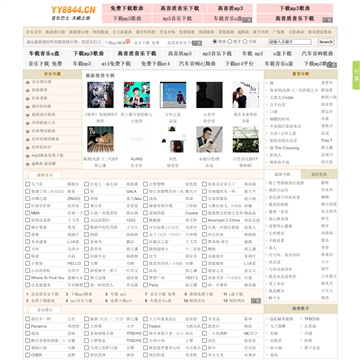Open the green 分享 share tab
The height and width of the screenshot is (360, 360).
(x=356, y=75)
